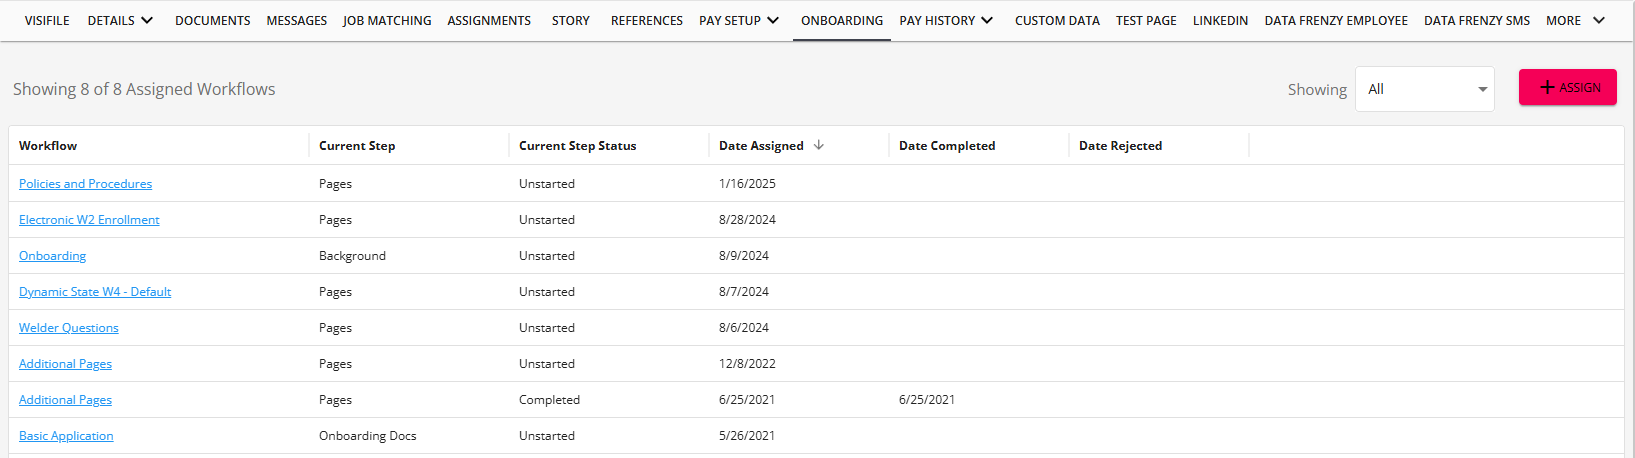Viewport: 1635px width, 458px height.
Task: Open the Policies and Procedures workflow
Action: (85, 184)
